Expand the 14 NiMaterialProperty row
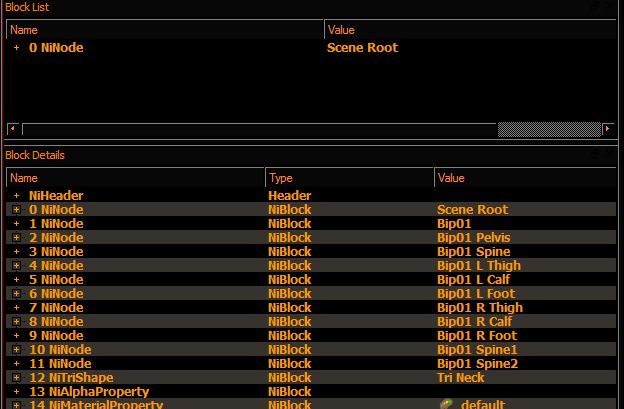Viewport: 624px width, 409px height. pos(16,405)
